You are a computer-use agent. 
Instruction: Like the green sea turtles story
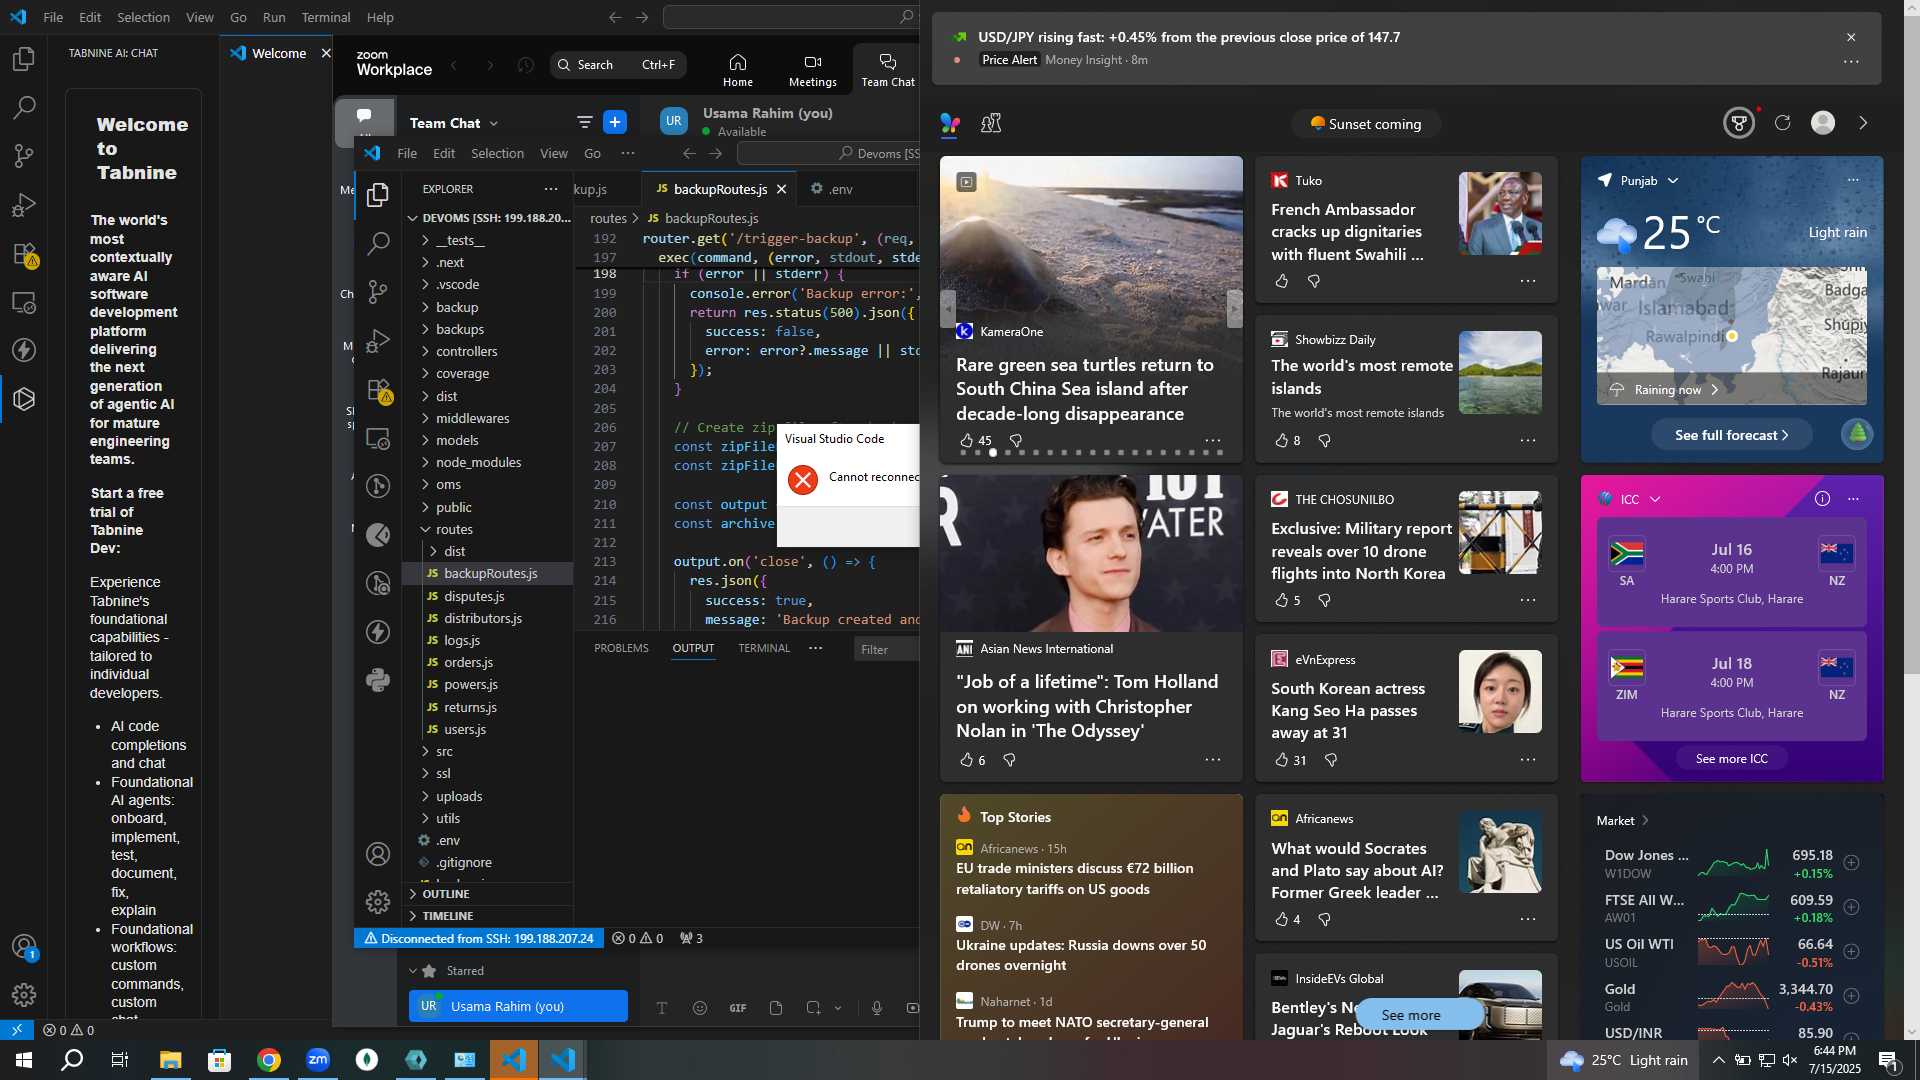966,440
